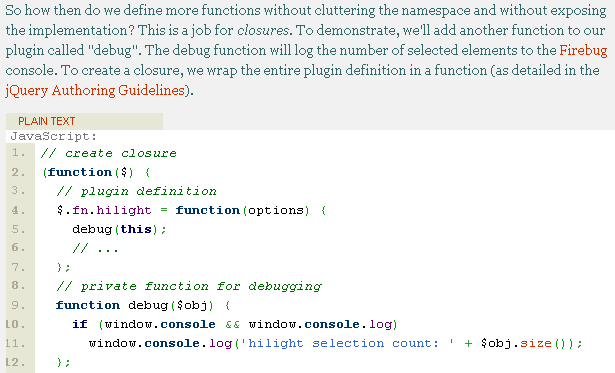Click line number 7 in the gutter
The height and width of the screenshot is (373, 615).
[18, 267]
